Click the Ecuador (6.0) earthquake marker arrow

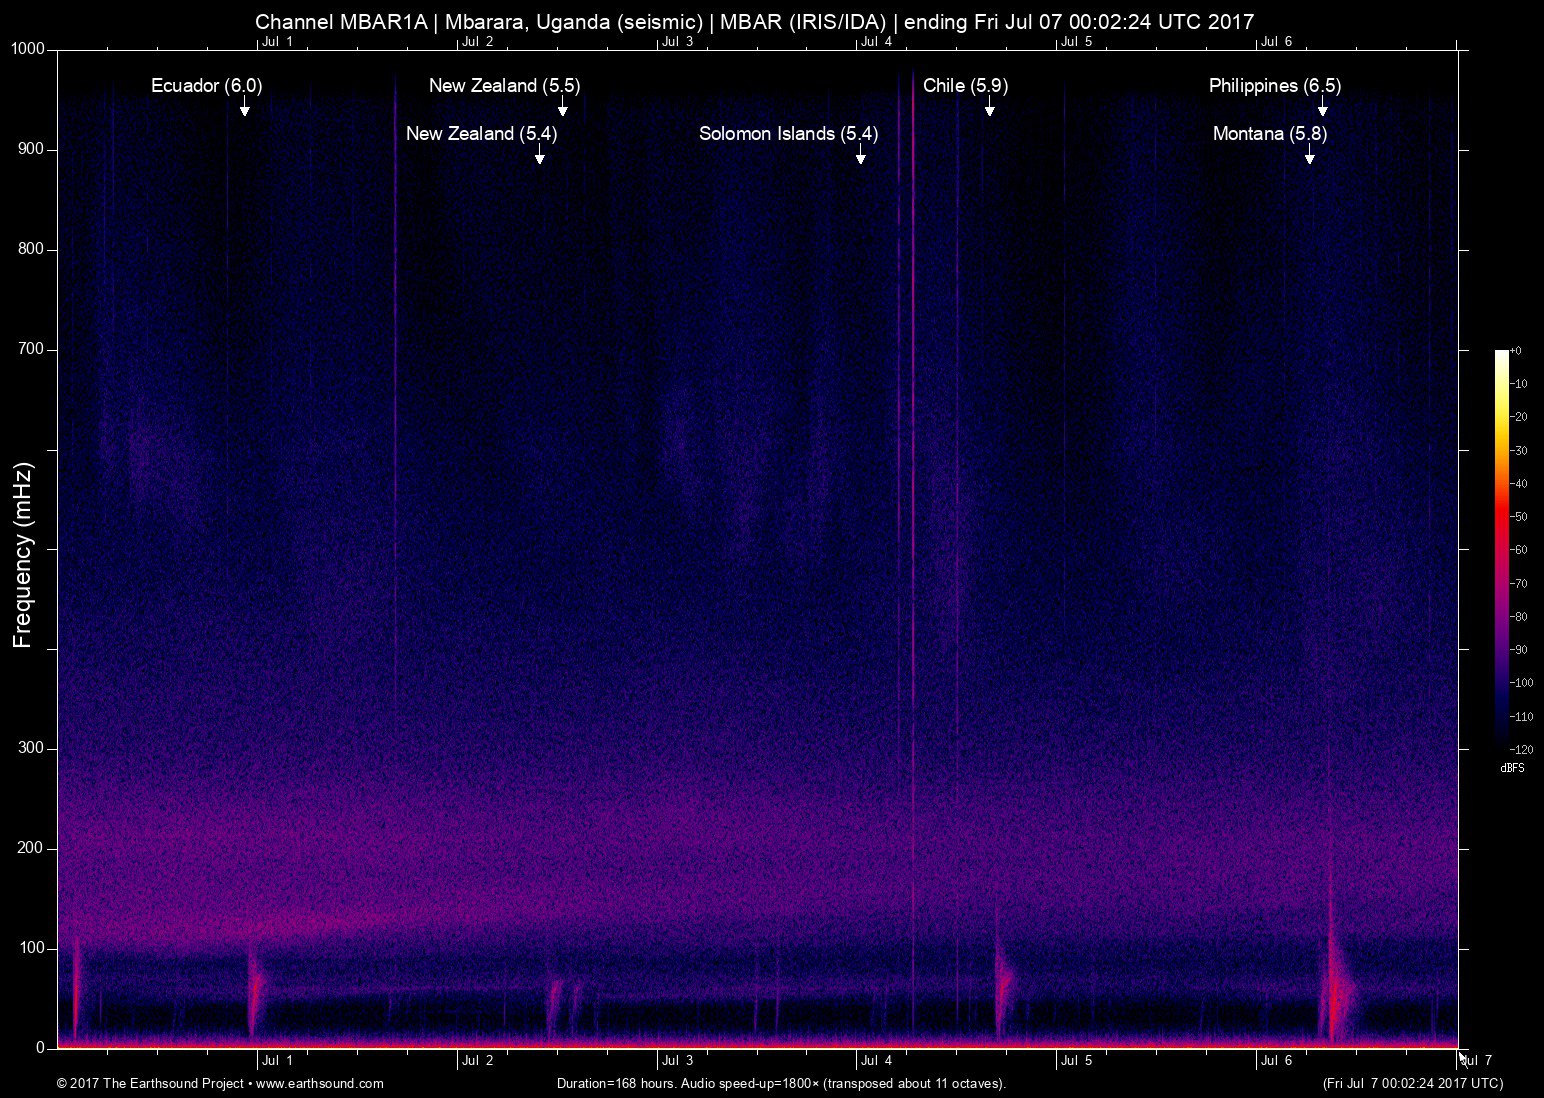[x=245, y=110]
